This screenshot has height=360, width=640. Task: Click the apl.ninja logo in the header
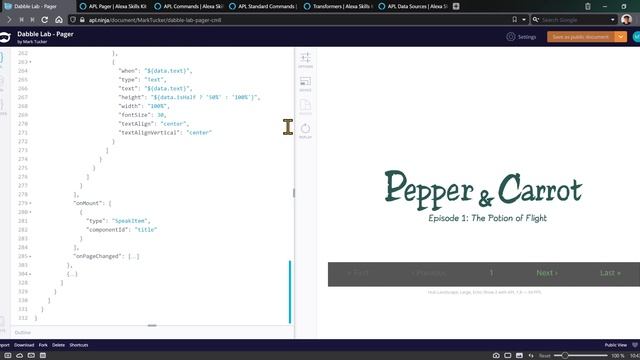[x=5, y=37]
